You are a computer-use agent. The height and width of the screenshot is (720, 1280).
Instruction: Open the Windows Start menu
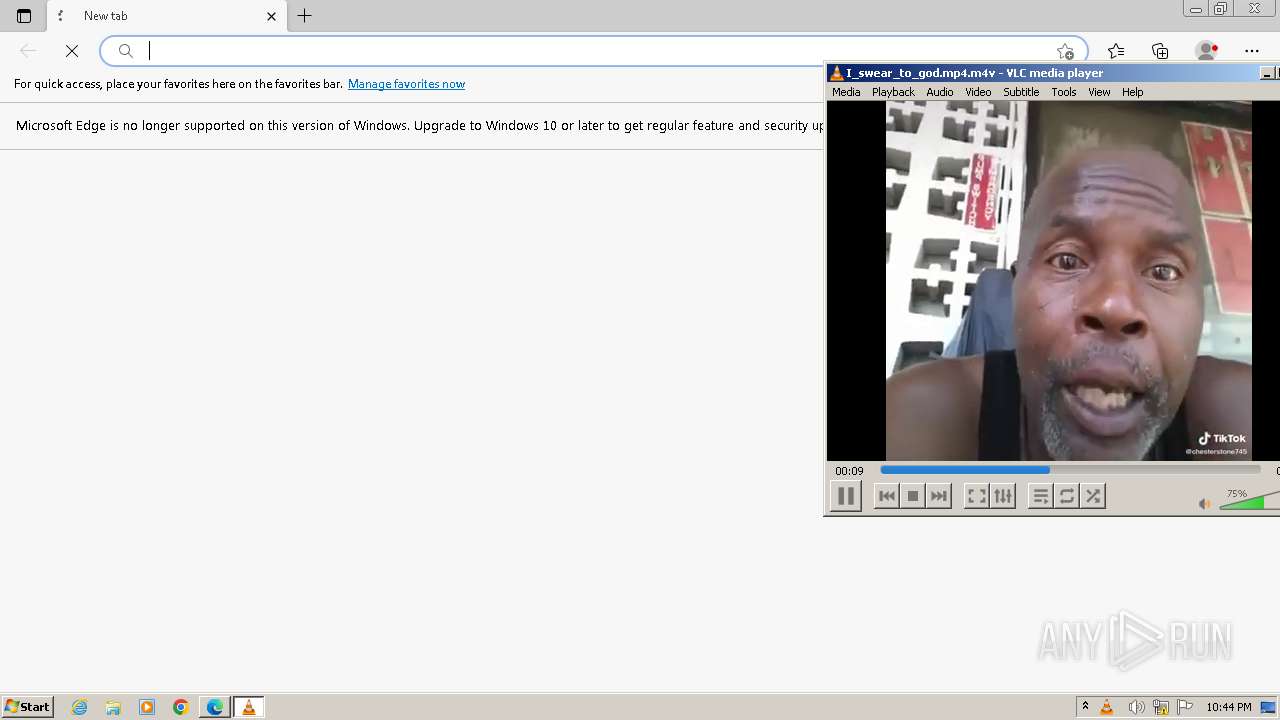point(28,707)
